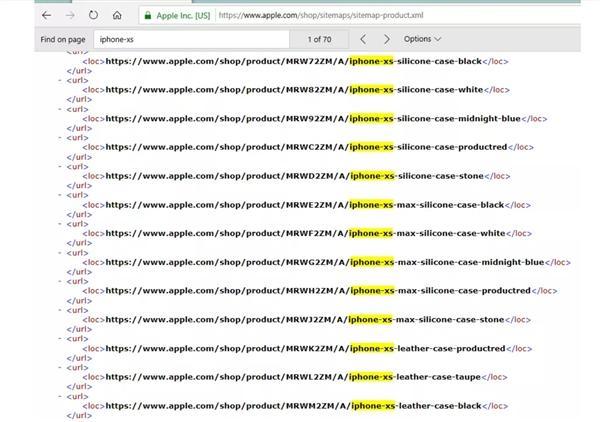Collapse url node above MRWC2ZM productred entry

click(60, 138)
